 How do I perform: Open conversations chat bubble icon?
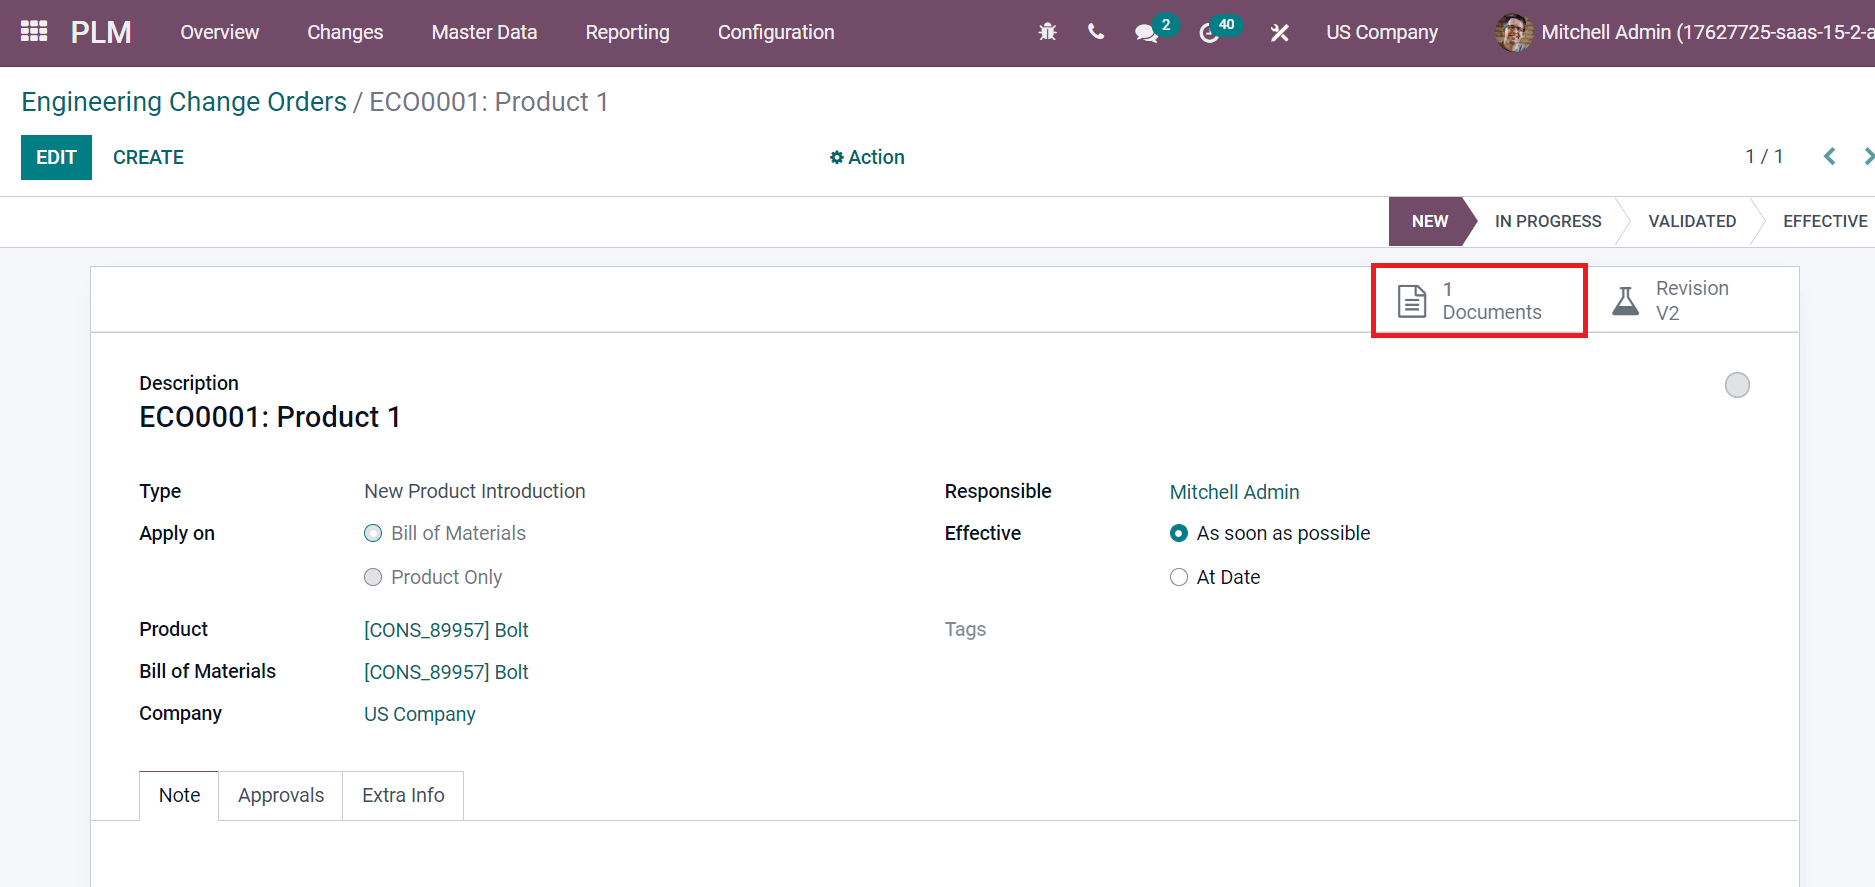tap(1146, 33)
